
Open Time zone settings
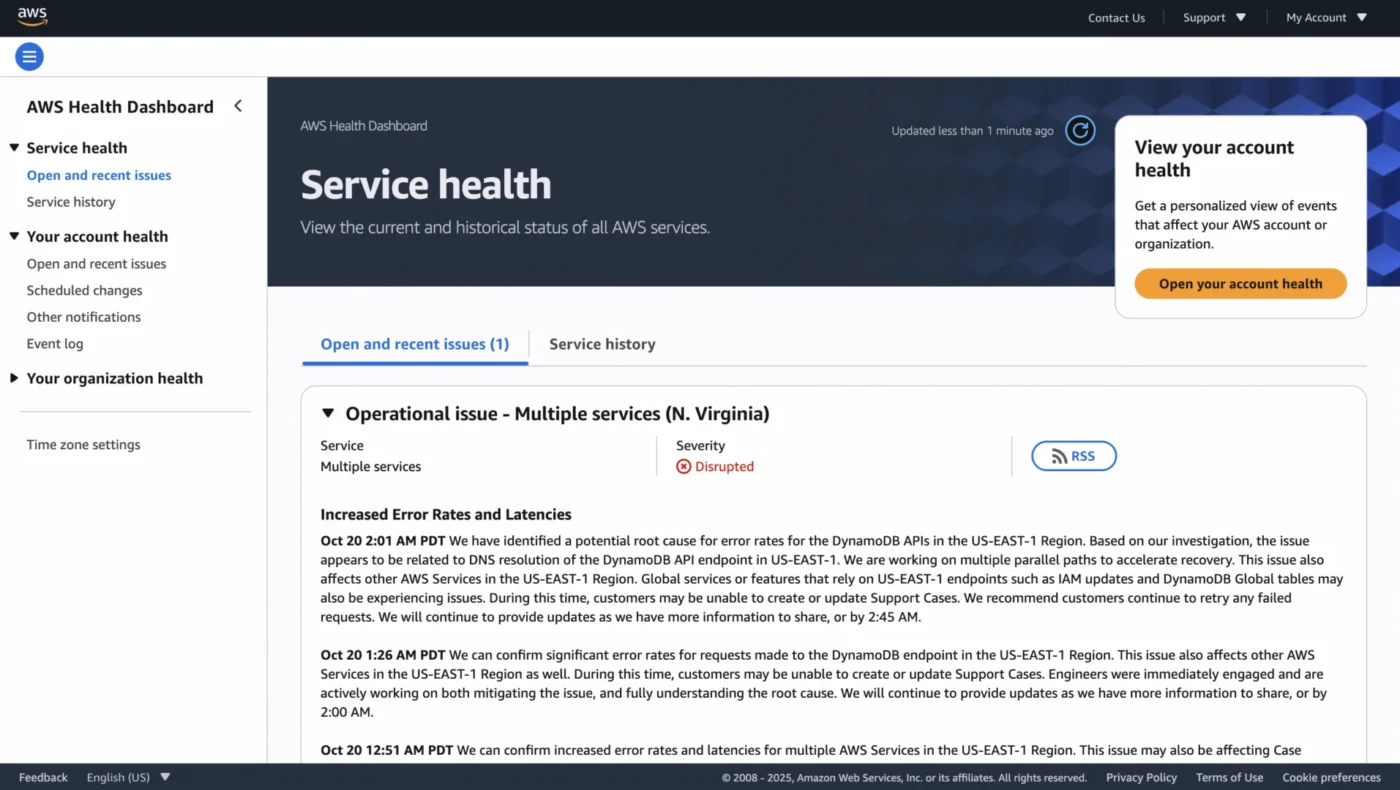pyautogui.click(x=84, y=445)
